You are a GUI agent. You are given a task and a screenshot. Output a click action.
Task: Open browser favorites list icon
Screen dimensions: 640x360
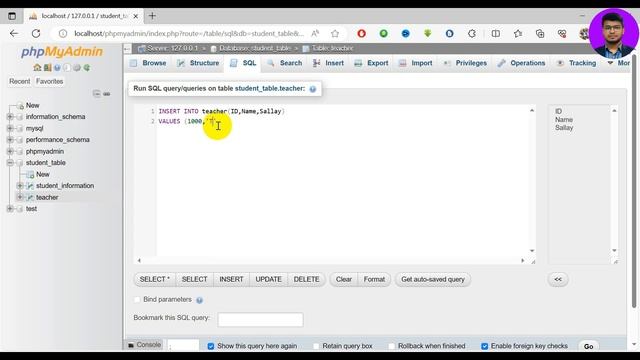pos(518,33)
